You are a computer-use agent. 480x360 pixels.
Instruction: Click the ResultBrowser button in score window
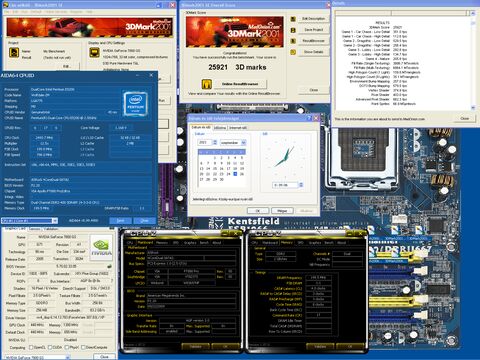coord(313,41)
